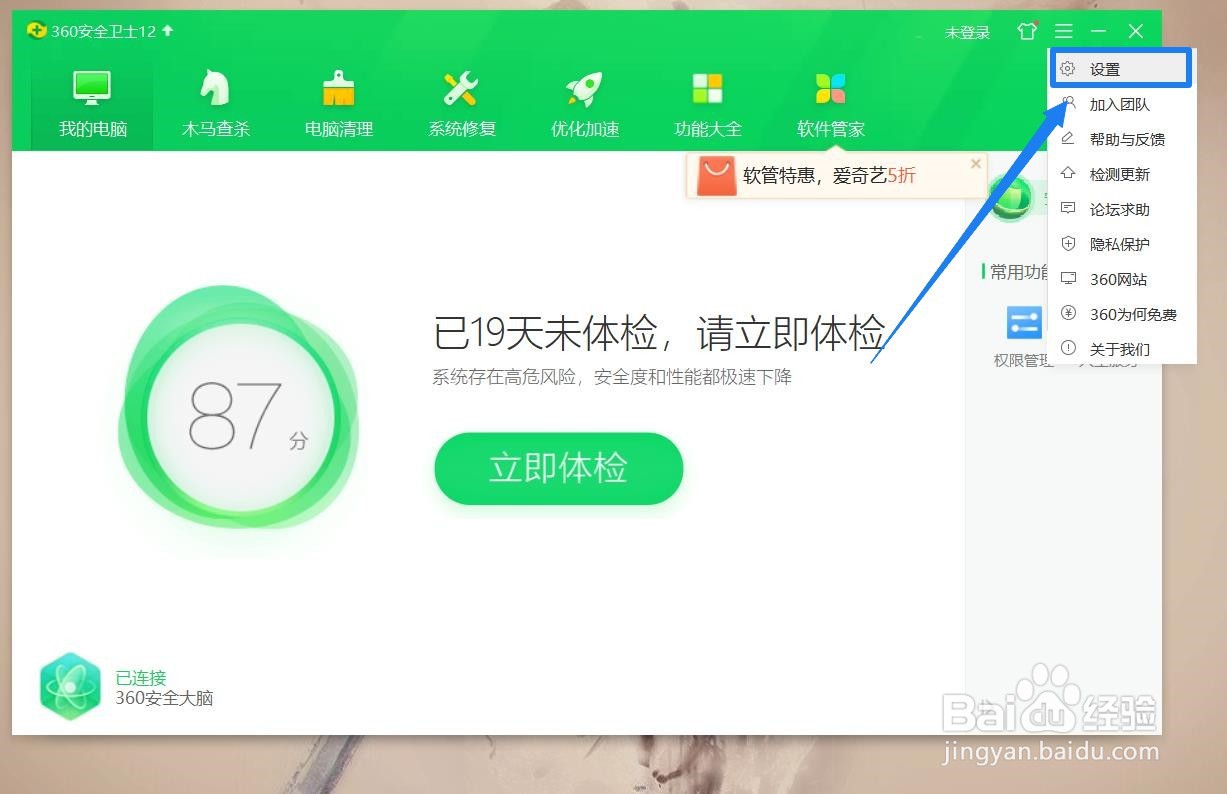Open the 优化加速 rocket icon
1227x794 pixels.
point(584,88)
